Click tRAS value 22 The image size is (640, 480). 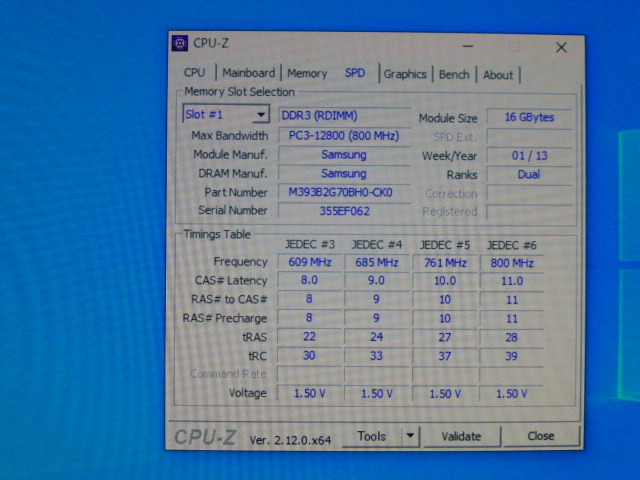(x=309, y=336)
